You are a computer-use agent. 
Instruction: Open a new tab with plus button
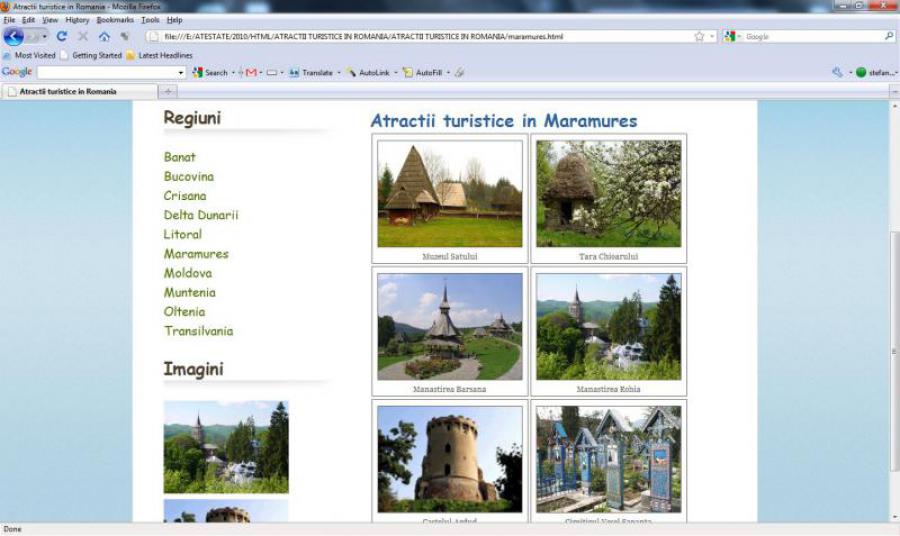click(x=168, y=91)
